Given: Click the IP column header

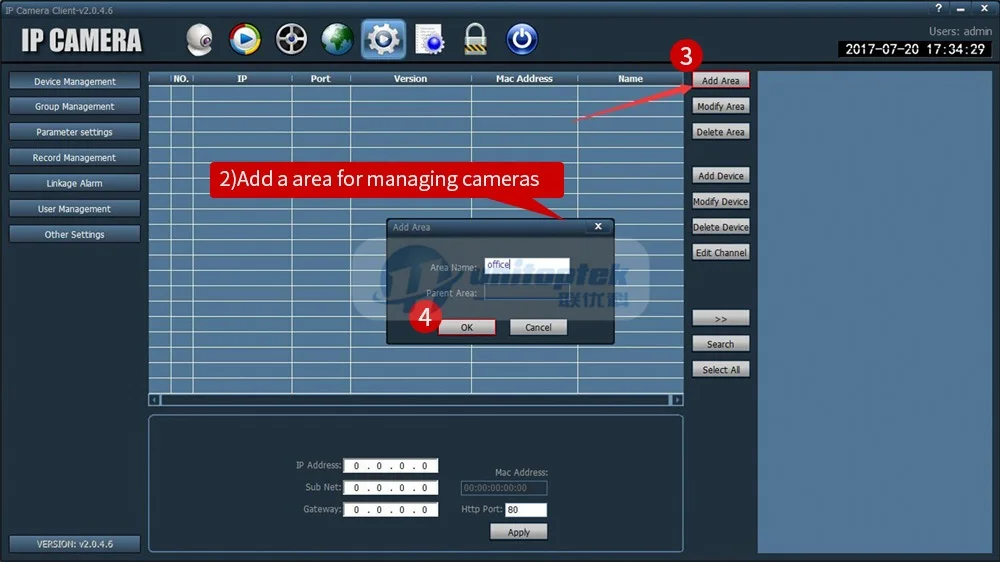Looking at the screenshot, I should (242, 78).
